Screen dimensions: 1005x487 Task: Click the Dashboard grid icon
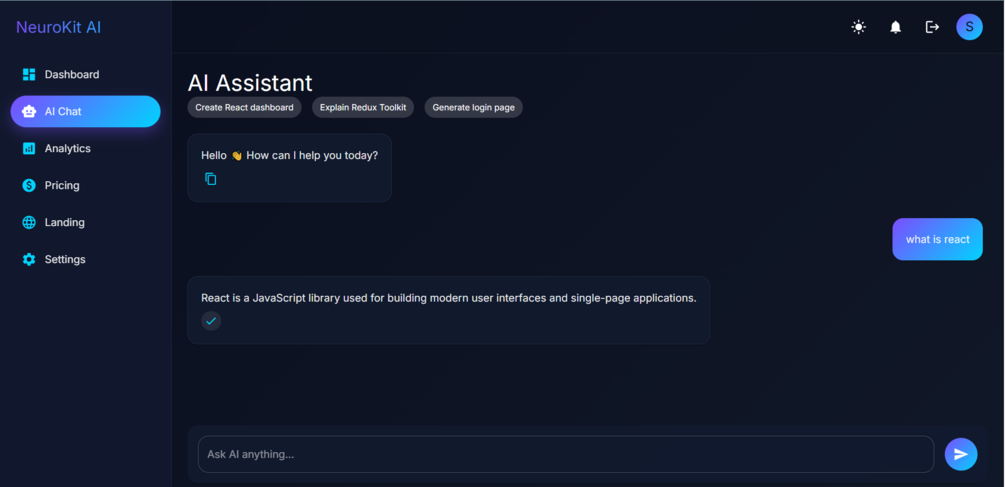click(29, 74)
